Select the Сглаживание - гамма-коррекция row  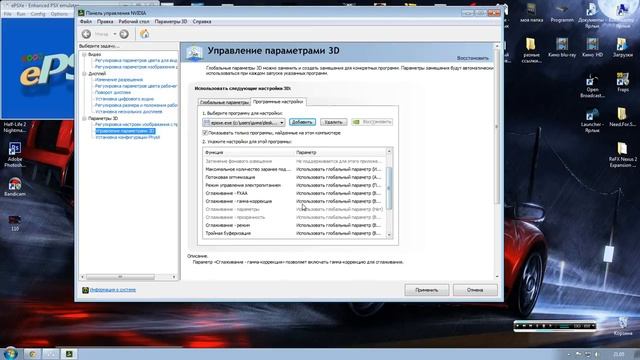294,201
